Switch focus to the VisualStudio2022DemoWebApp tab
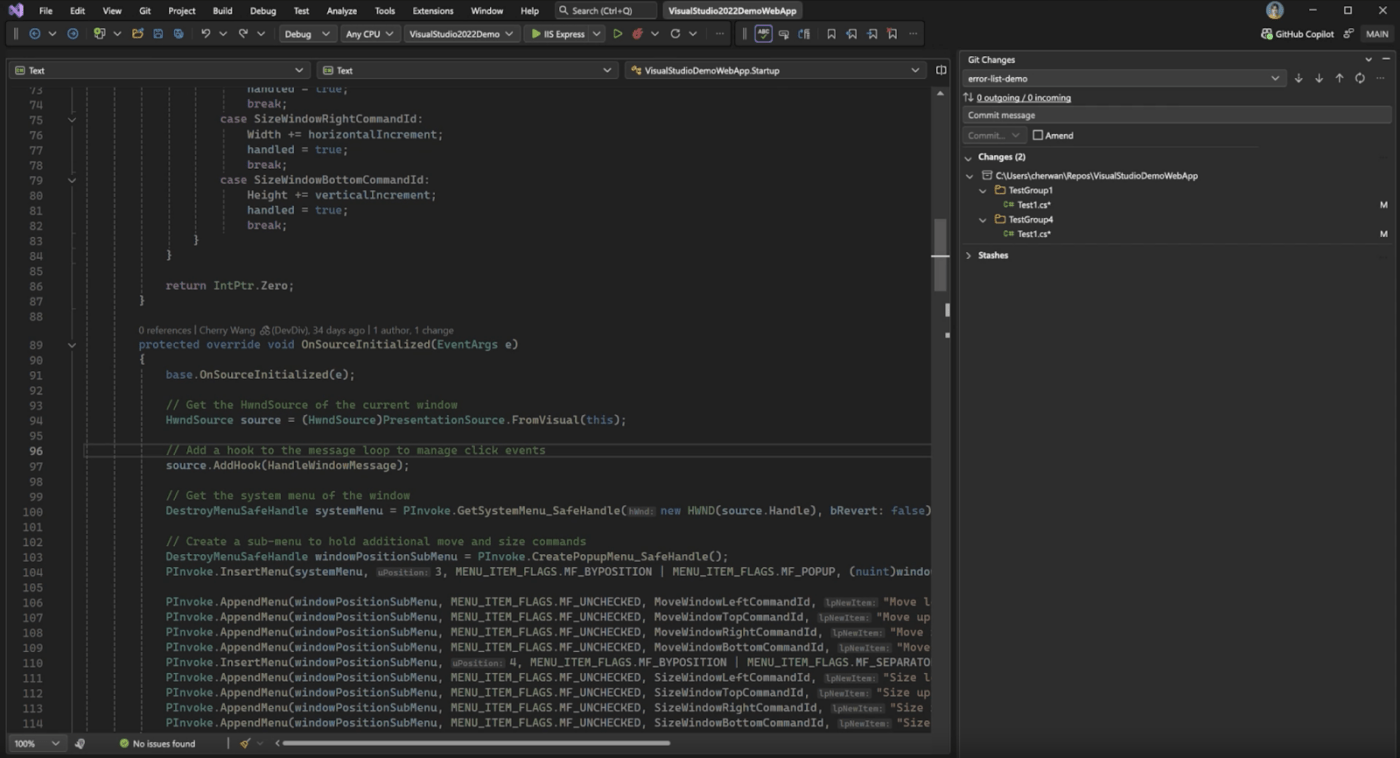This screenshot has height=758, width=1400. [734, 10]
